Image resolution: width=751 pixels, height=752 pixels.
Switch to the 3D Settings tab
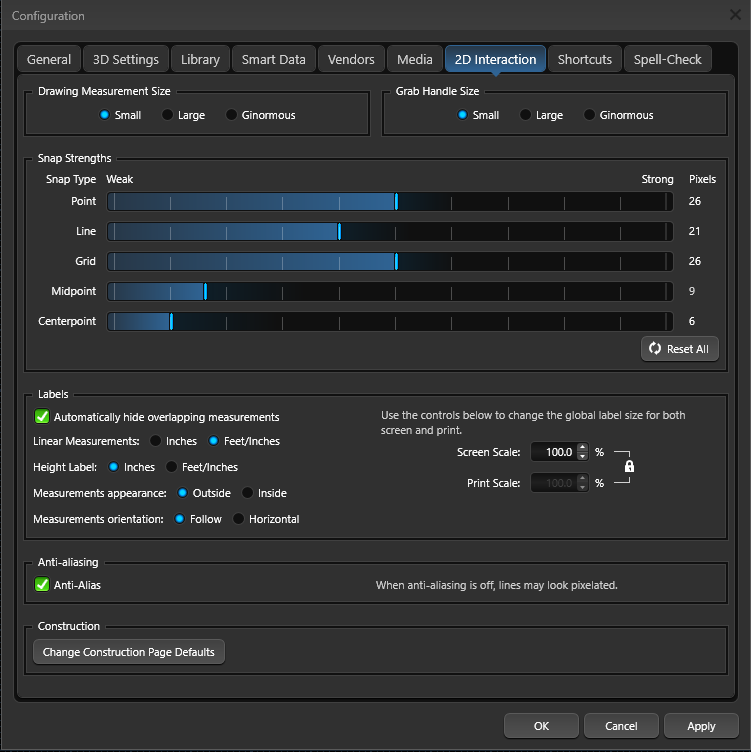tap(126, 59)
